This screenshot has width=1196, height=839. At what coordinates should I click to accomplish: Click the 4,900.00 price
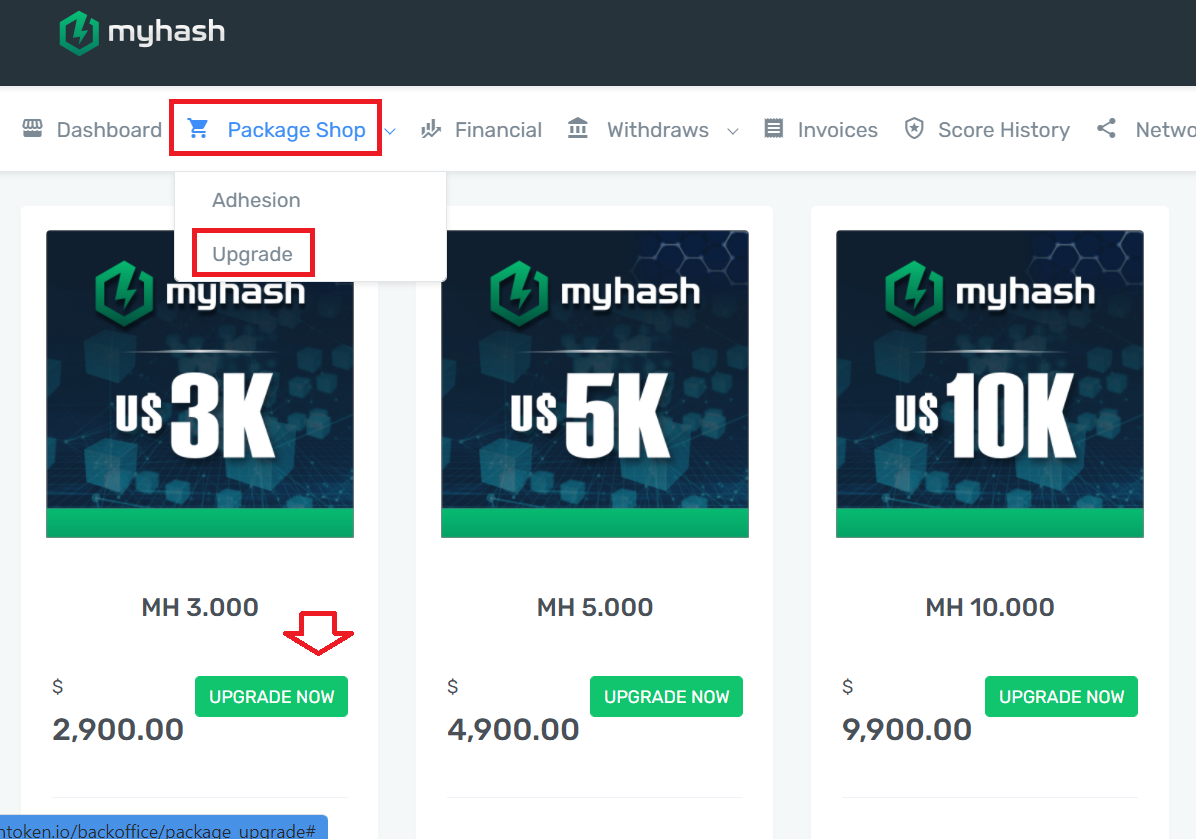[x=513, y=730]
